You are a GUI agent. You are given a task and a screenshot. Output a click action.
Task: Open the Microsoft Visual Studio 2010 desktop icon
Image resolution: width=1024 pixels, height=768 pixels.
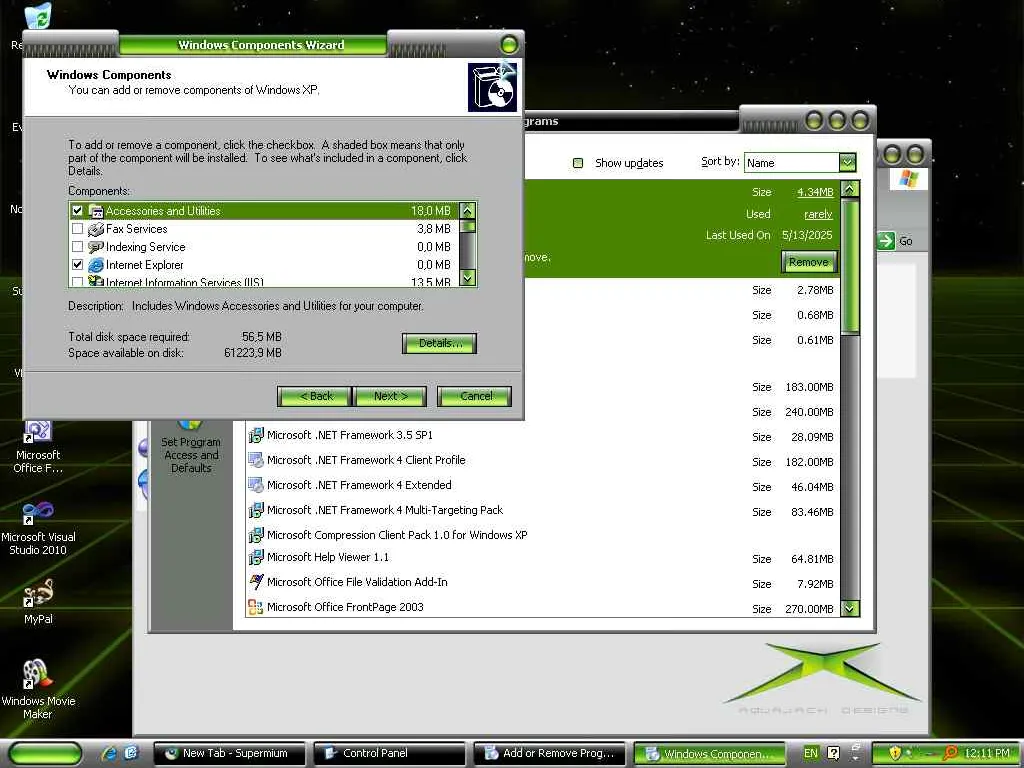coord(38,529)
